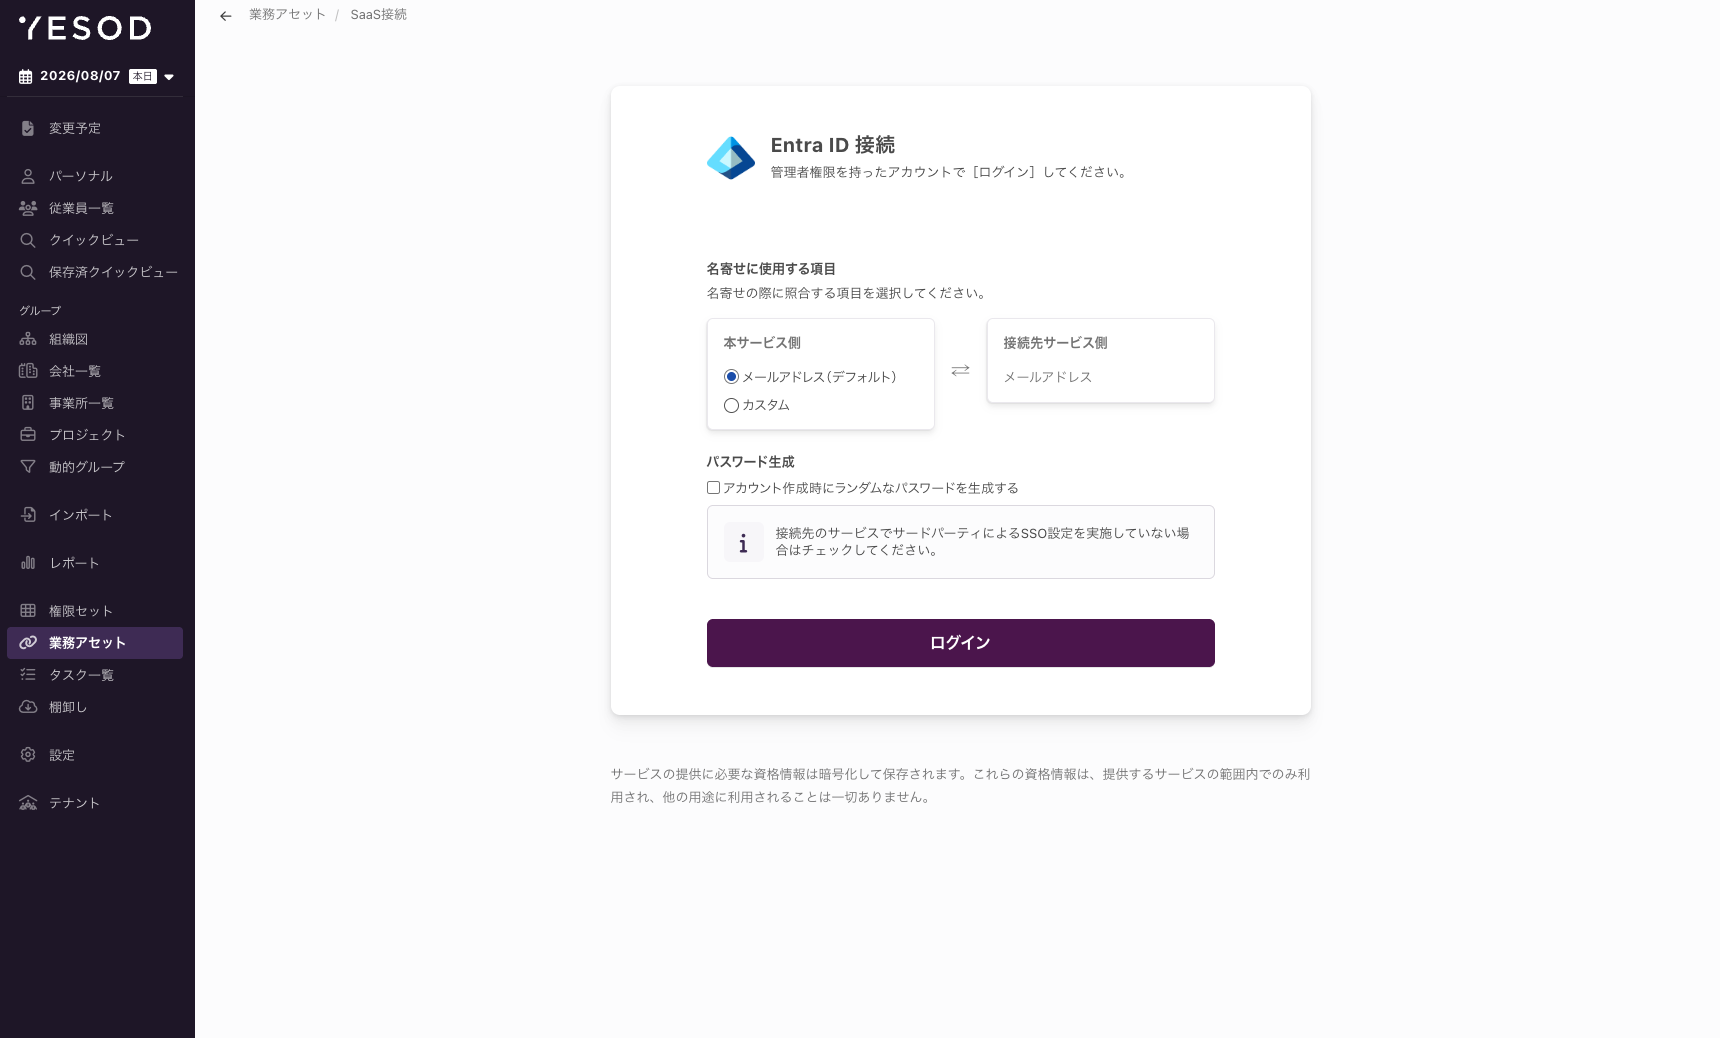
Task: Click the パスワード生成 heading
Action: (750, 462)
